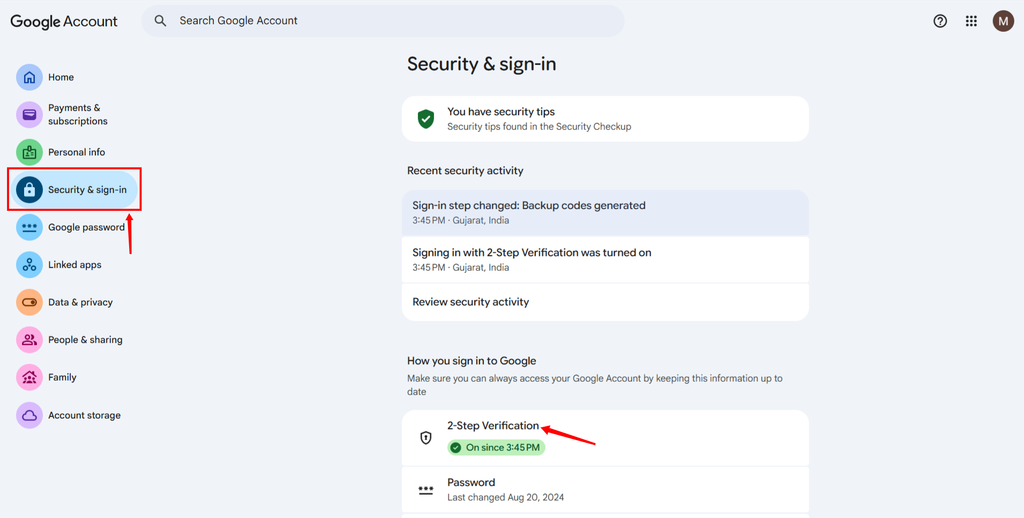This screenshot has width=1024, height=518.
Task: Click the On since 3:45 PM badge
Action: [496, 447]
